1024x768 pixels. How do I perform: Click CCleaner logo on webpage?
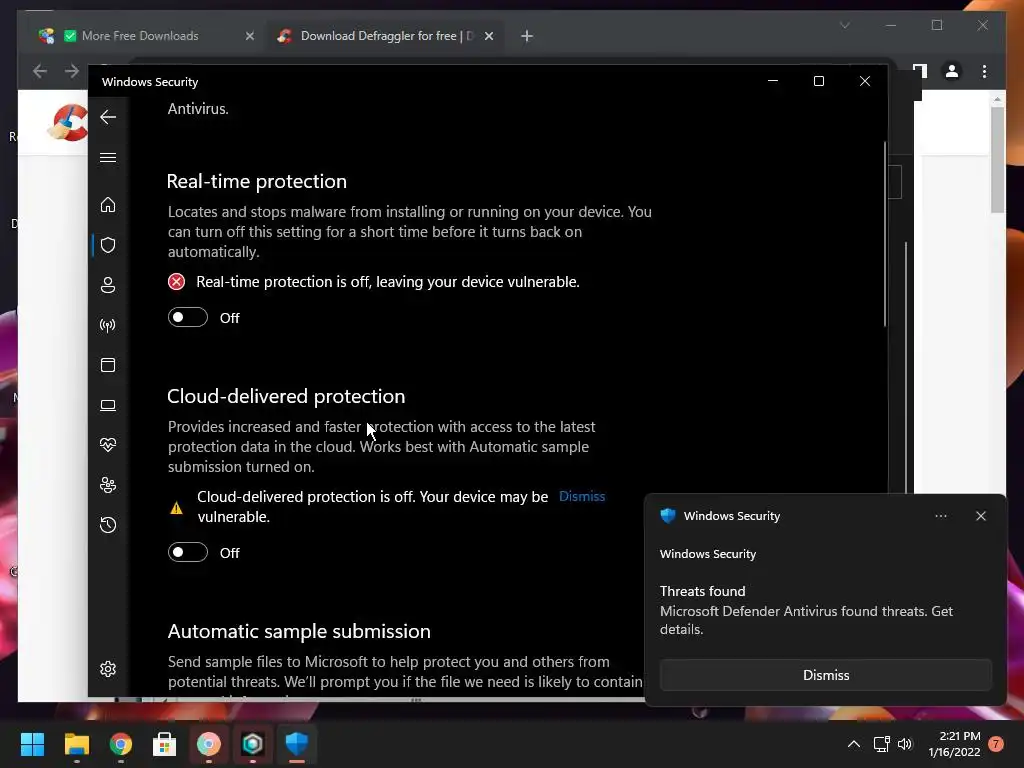coord(68,122)
